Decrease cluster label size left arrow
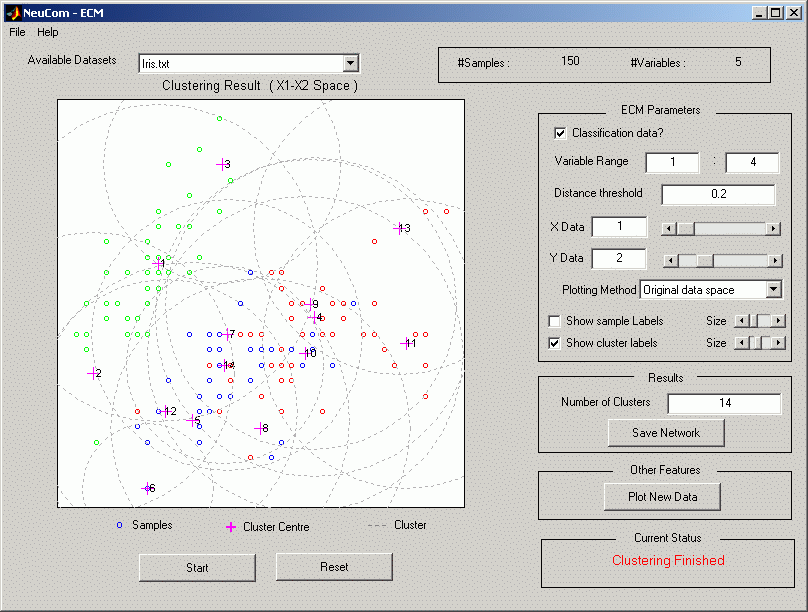This screenshot has width=808, height=612. coord(742,343)
